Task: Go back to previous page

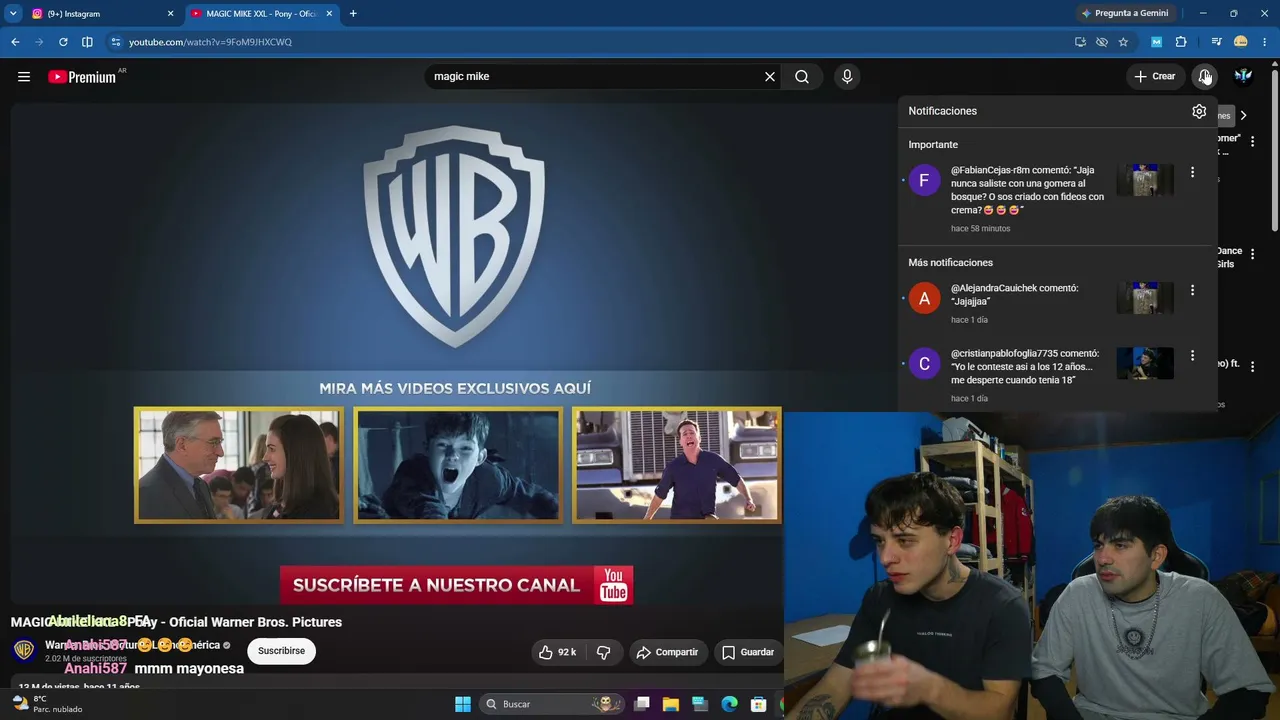Action: [x=15, y=42]
